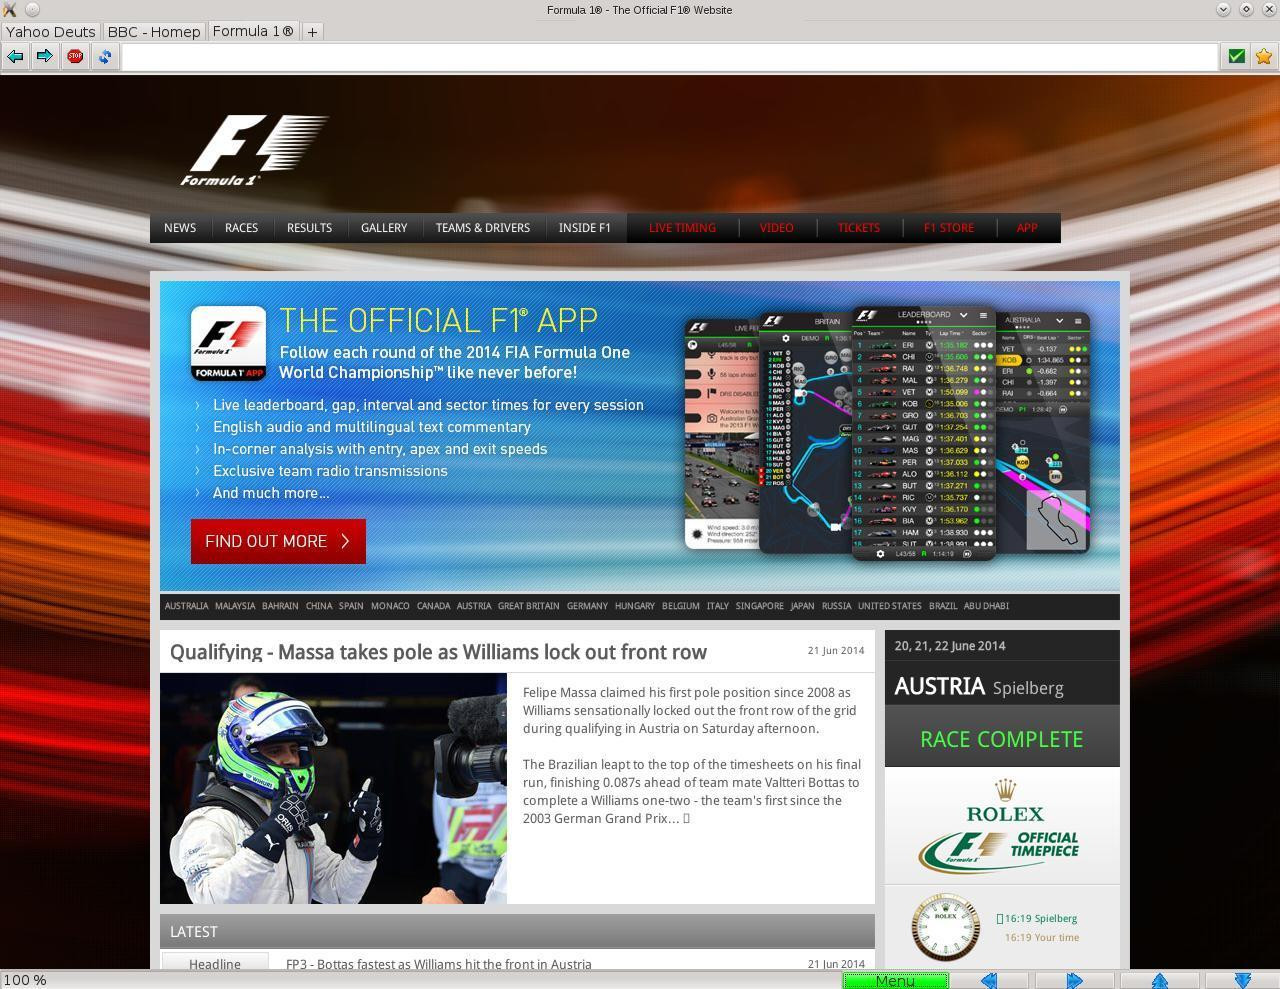Click AUSTRIA Spielberg race heading
1280x989 pixels.
[979, 687]
